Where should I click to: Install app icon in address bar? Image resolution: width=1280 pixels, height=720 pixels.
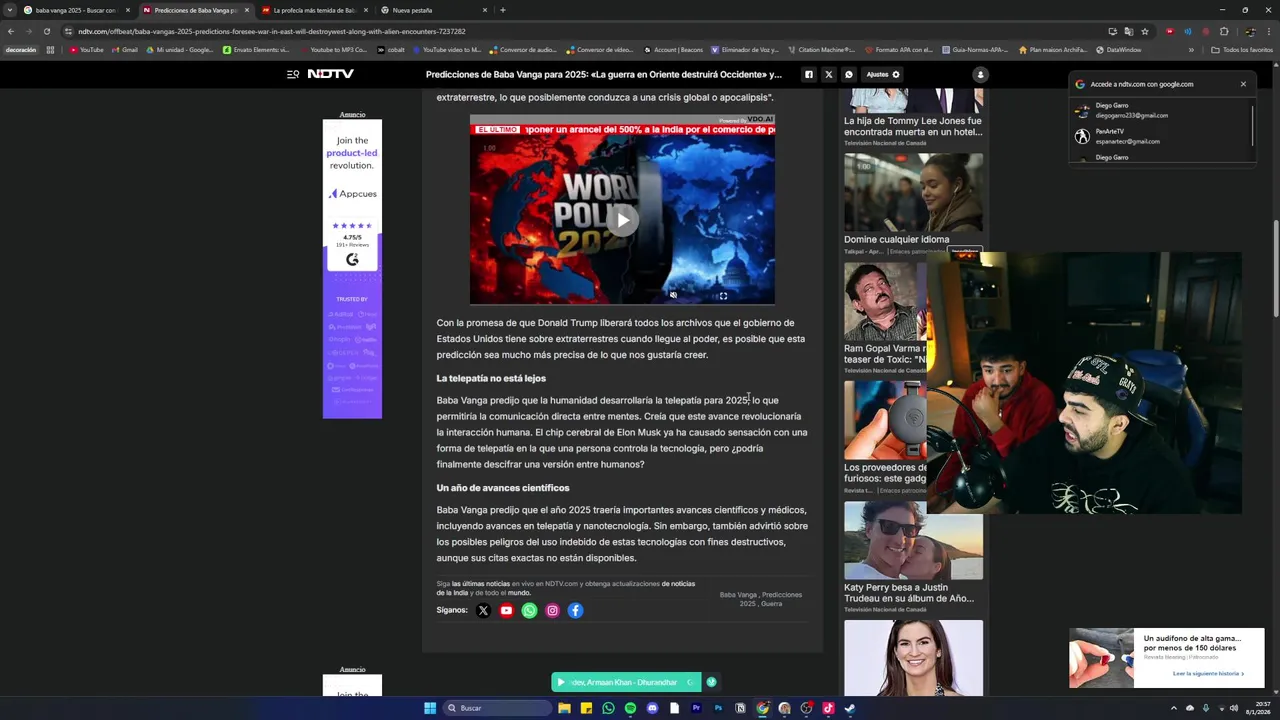(1112, 31)
